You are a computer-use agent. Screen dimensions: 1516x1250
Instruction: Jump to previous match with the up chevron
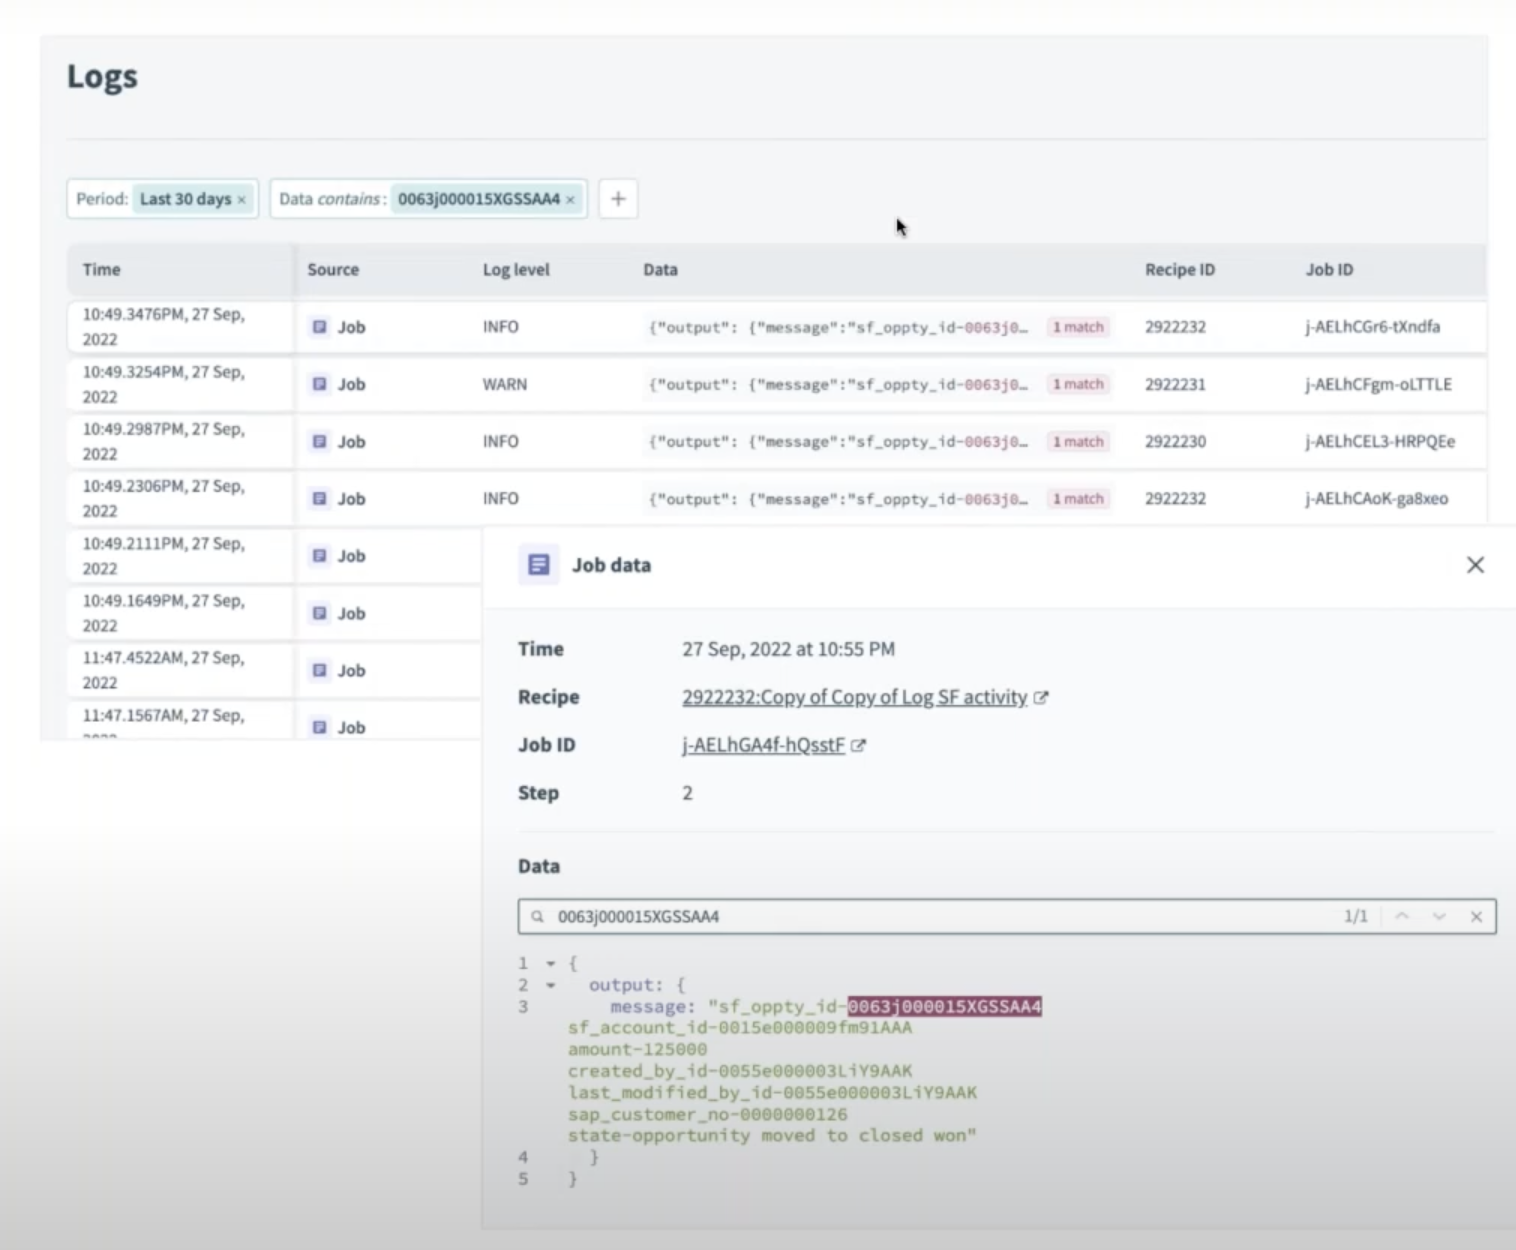(1402, 916)
